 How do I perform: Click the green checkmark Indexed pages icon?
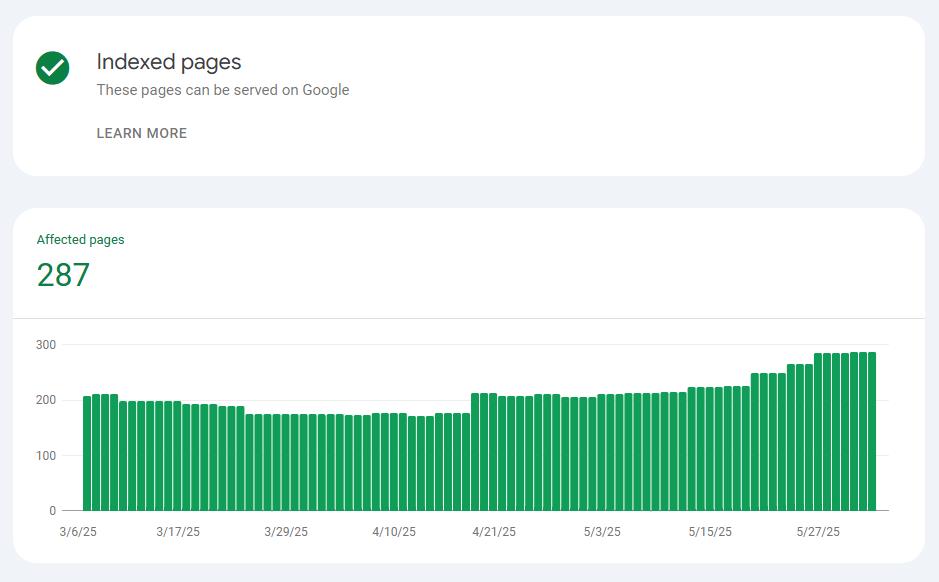pos(53,68)
